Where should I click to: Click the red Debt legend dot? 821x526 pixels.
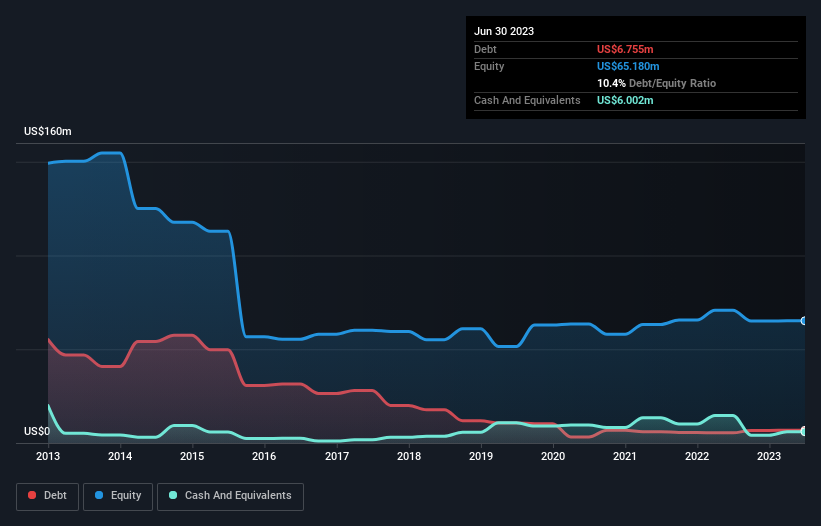32,495
